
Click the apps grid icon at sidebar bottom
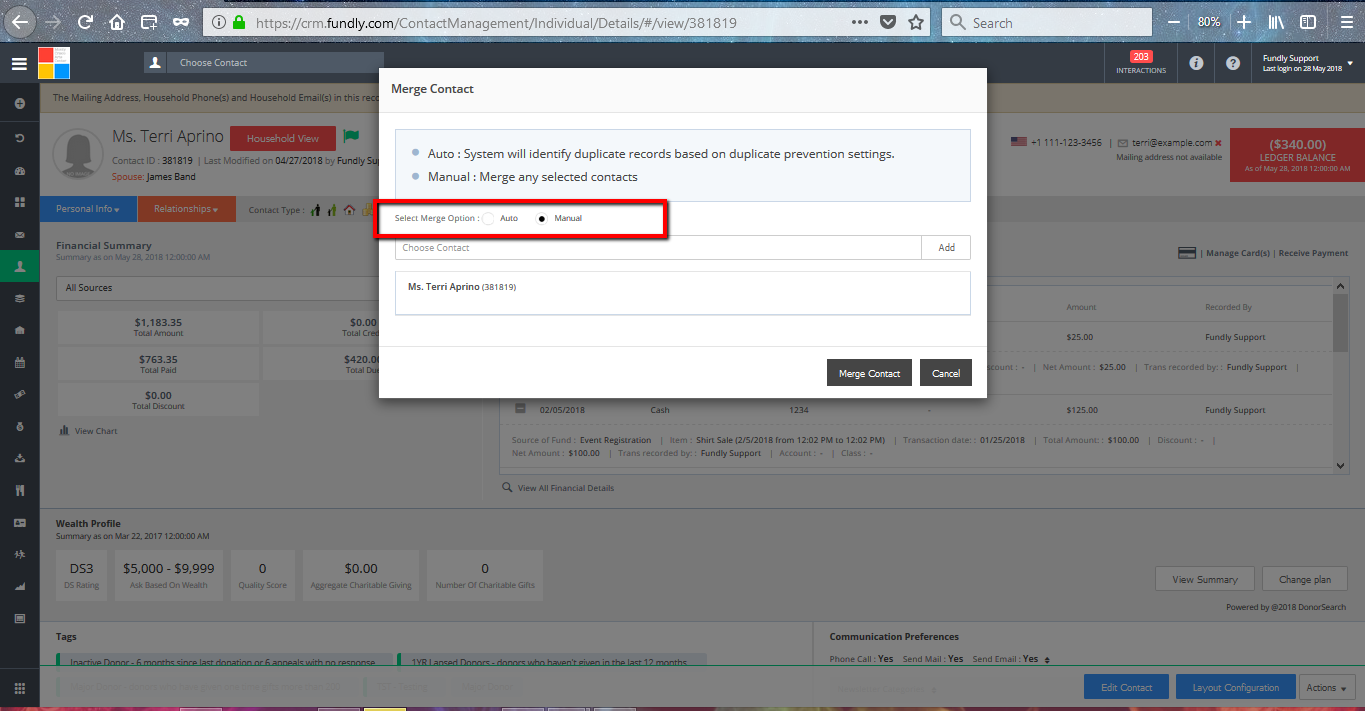click(x=19, y=688)
